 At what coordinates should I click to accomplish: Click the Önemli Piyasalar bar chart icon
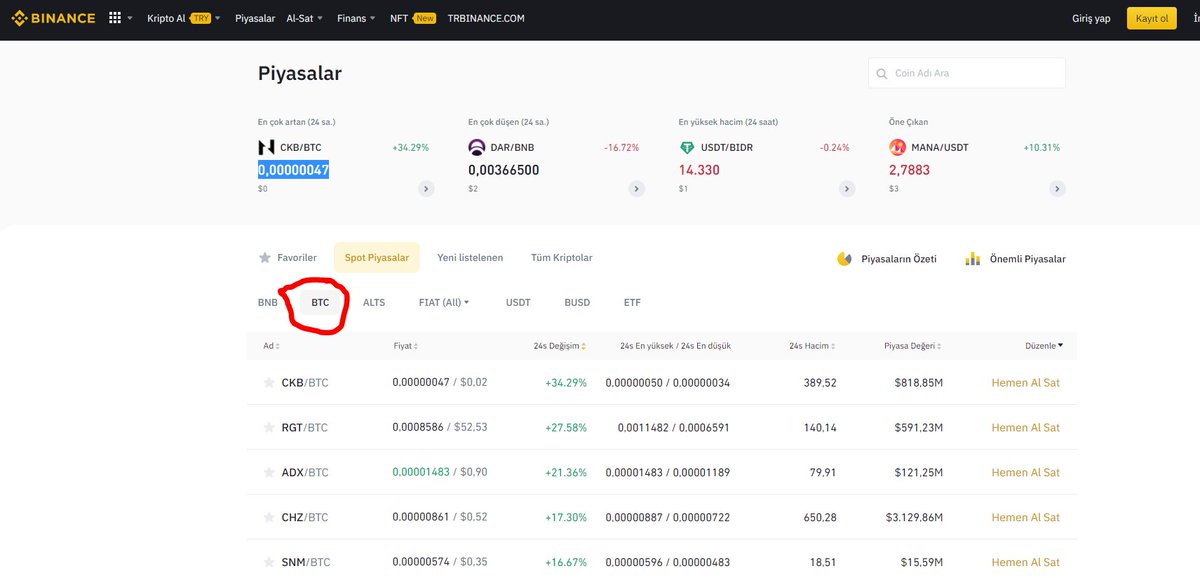coord(973,259)
